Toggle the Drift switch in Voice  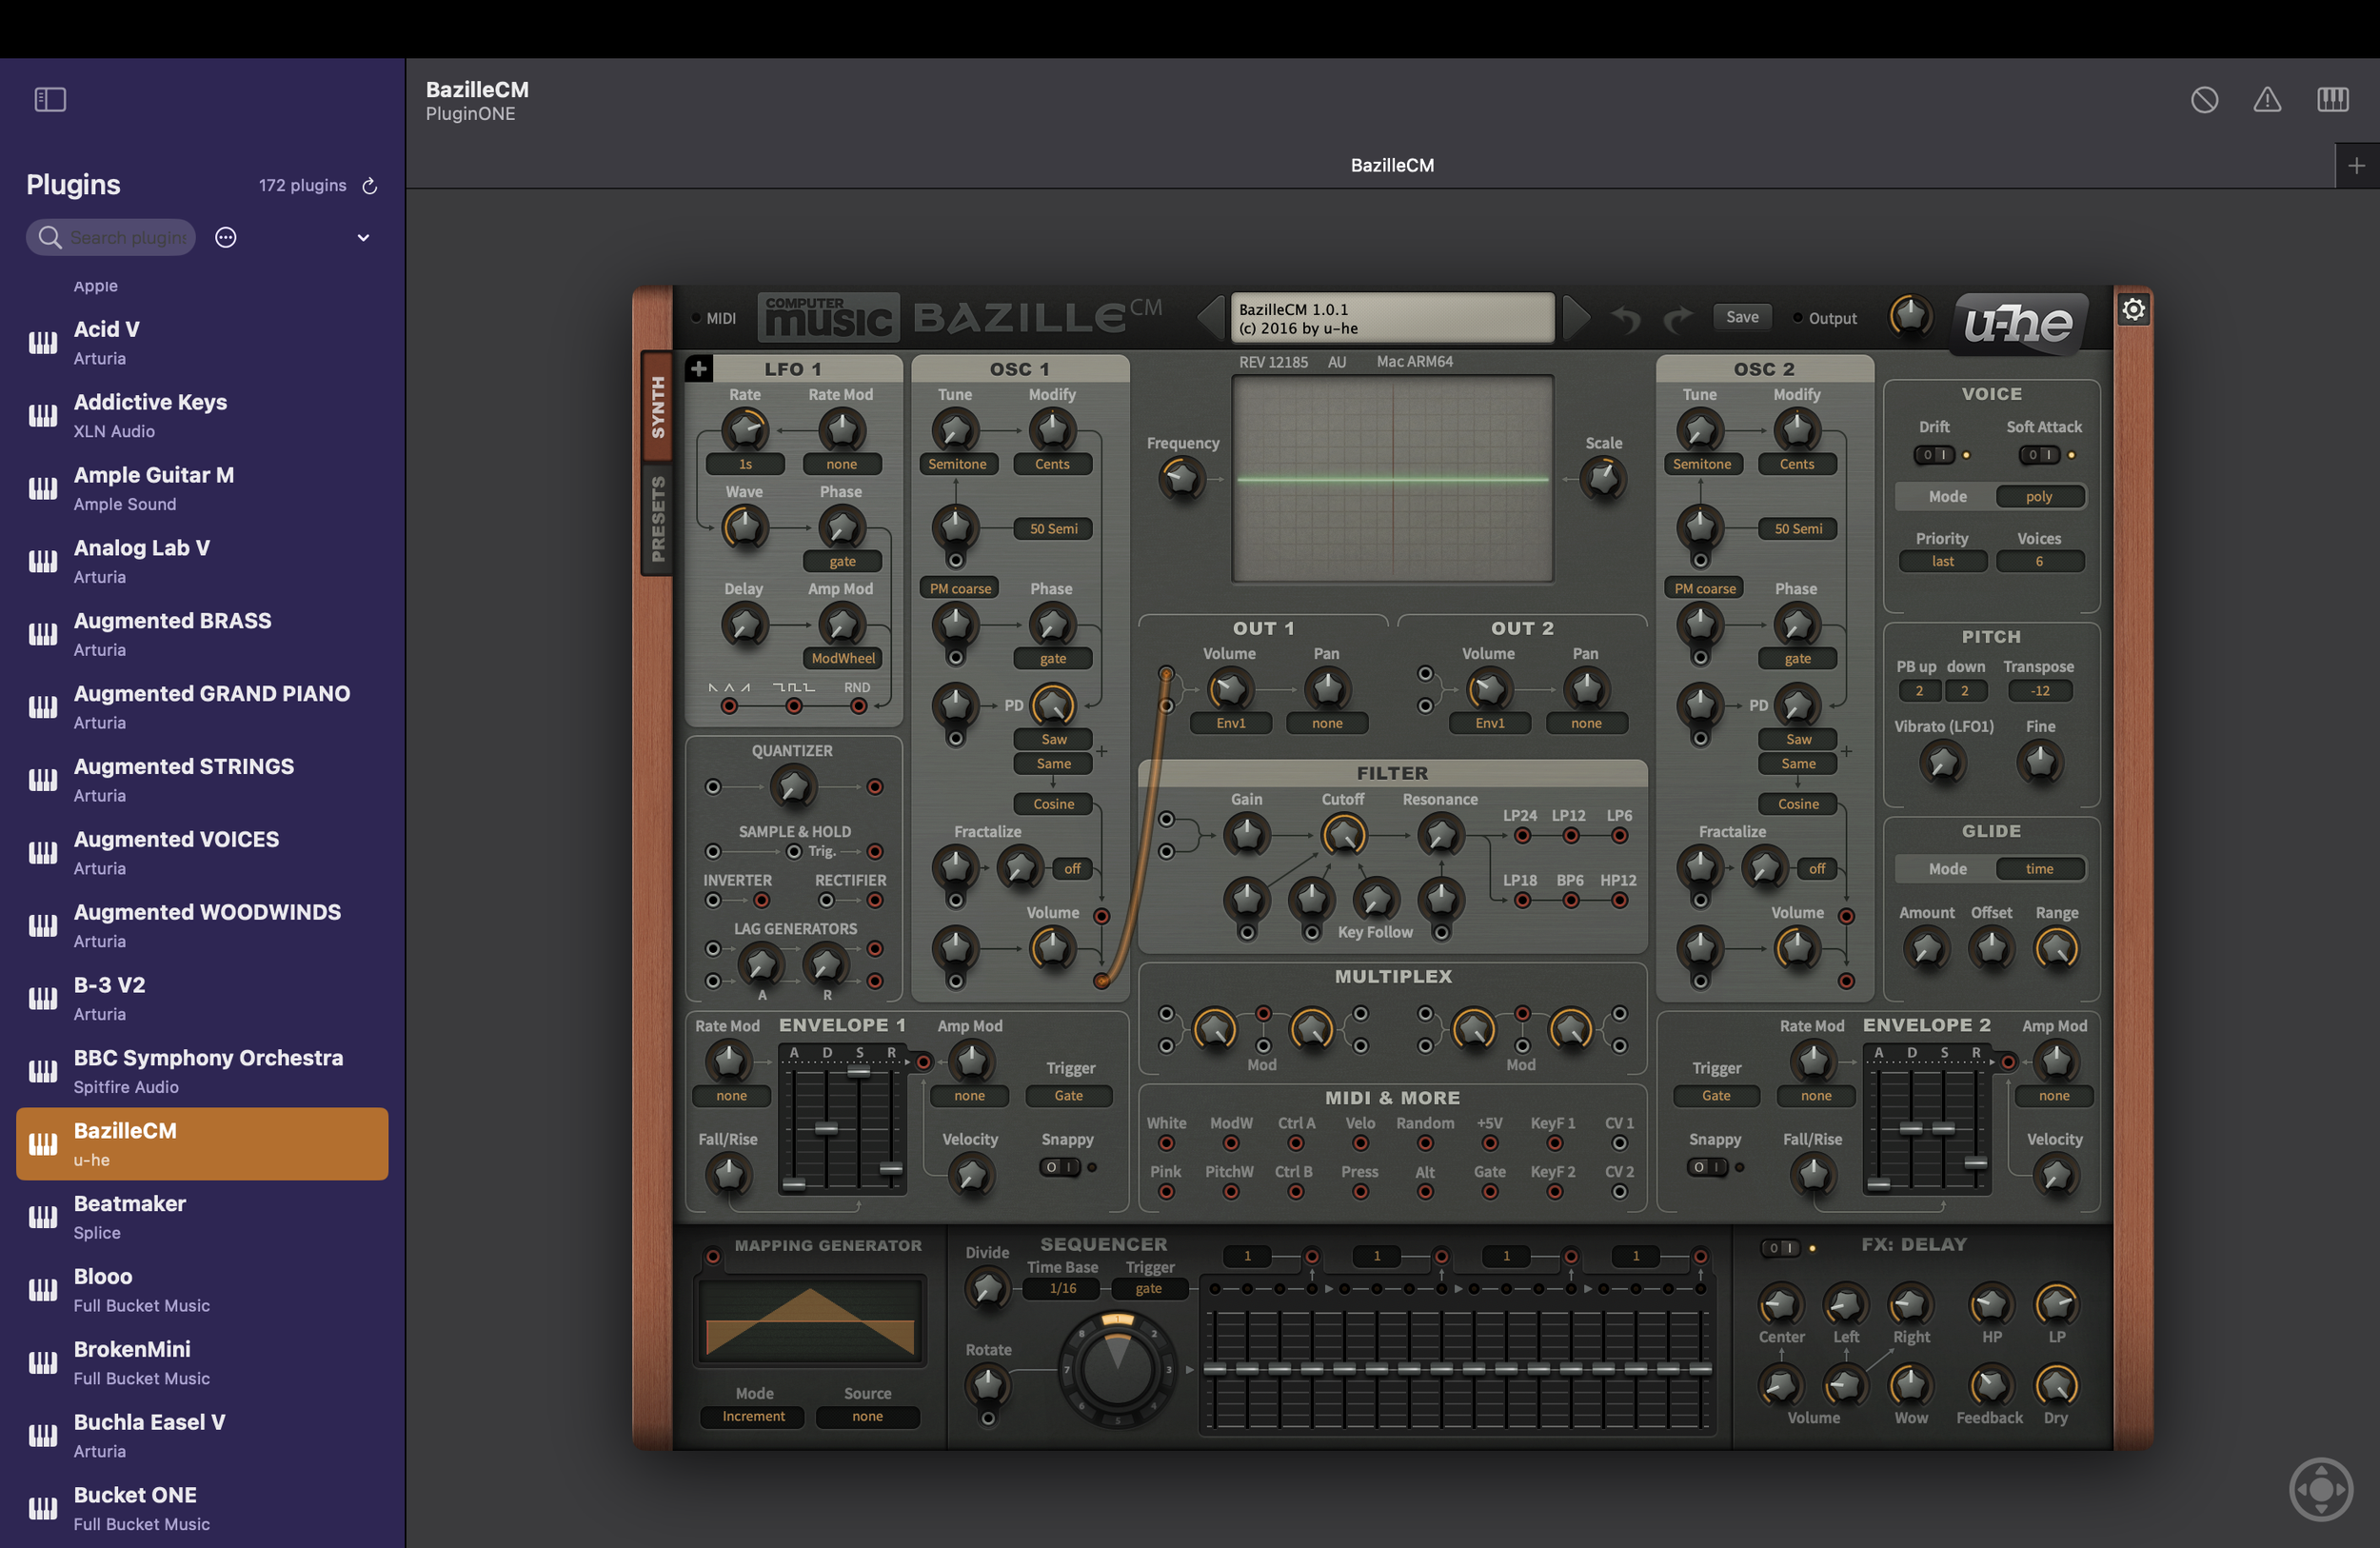(x=1933, y=454)
